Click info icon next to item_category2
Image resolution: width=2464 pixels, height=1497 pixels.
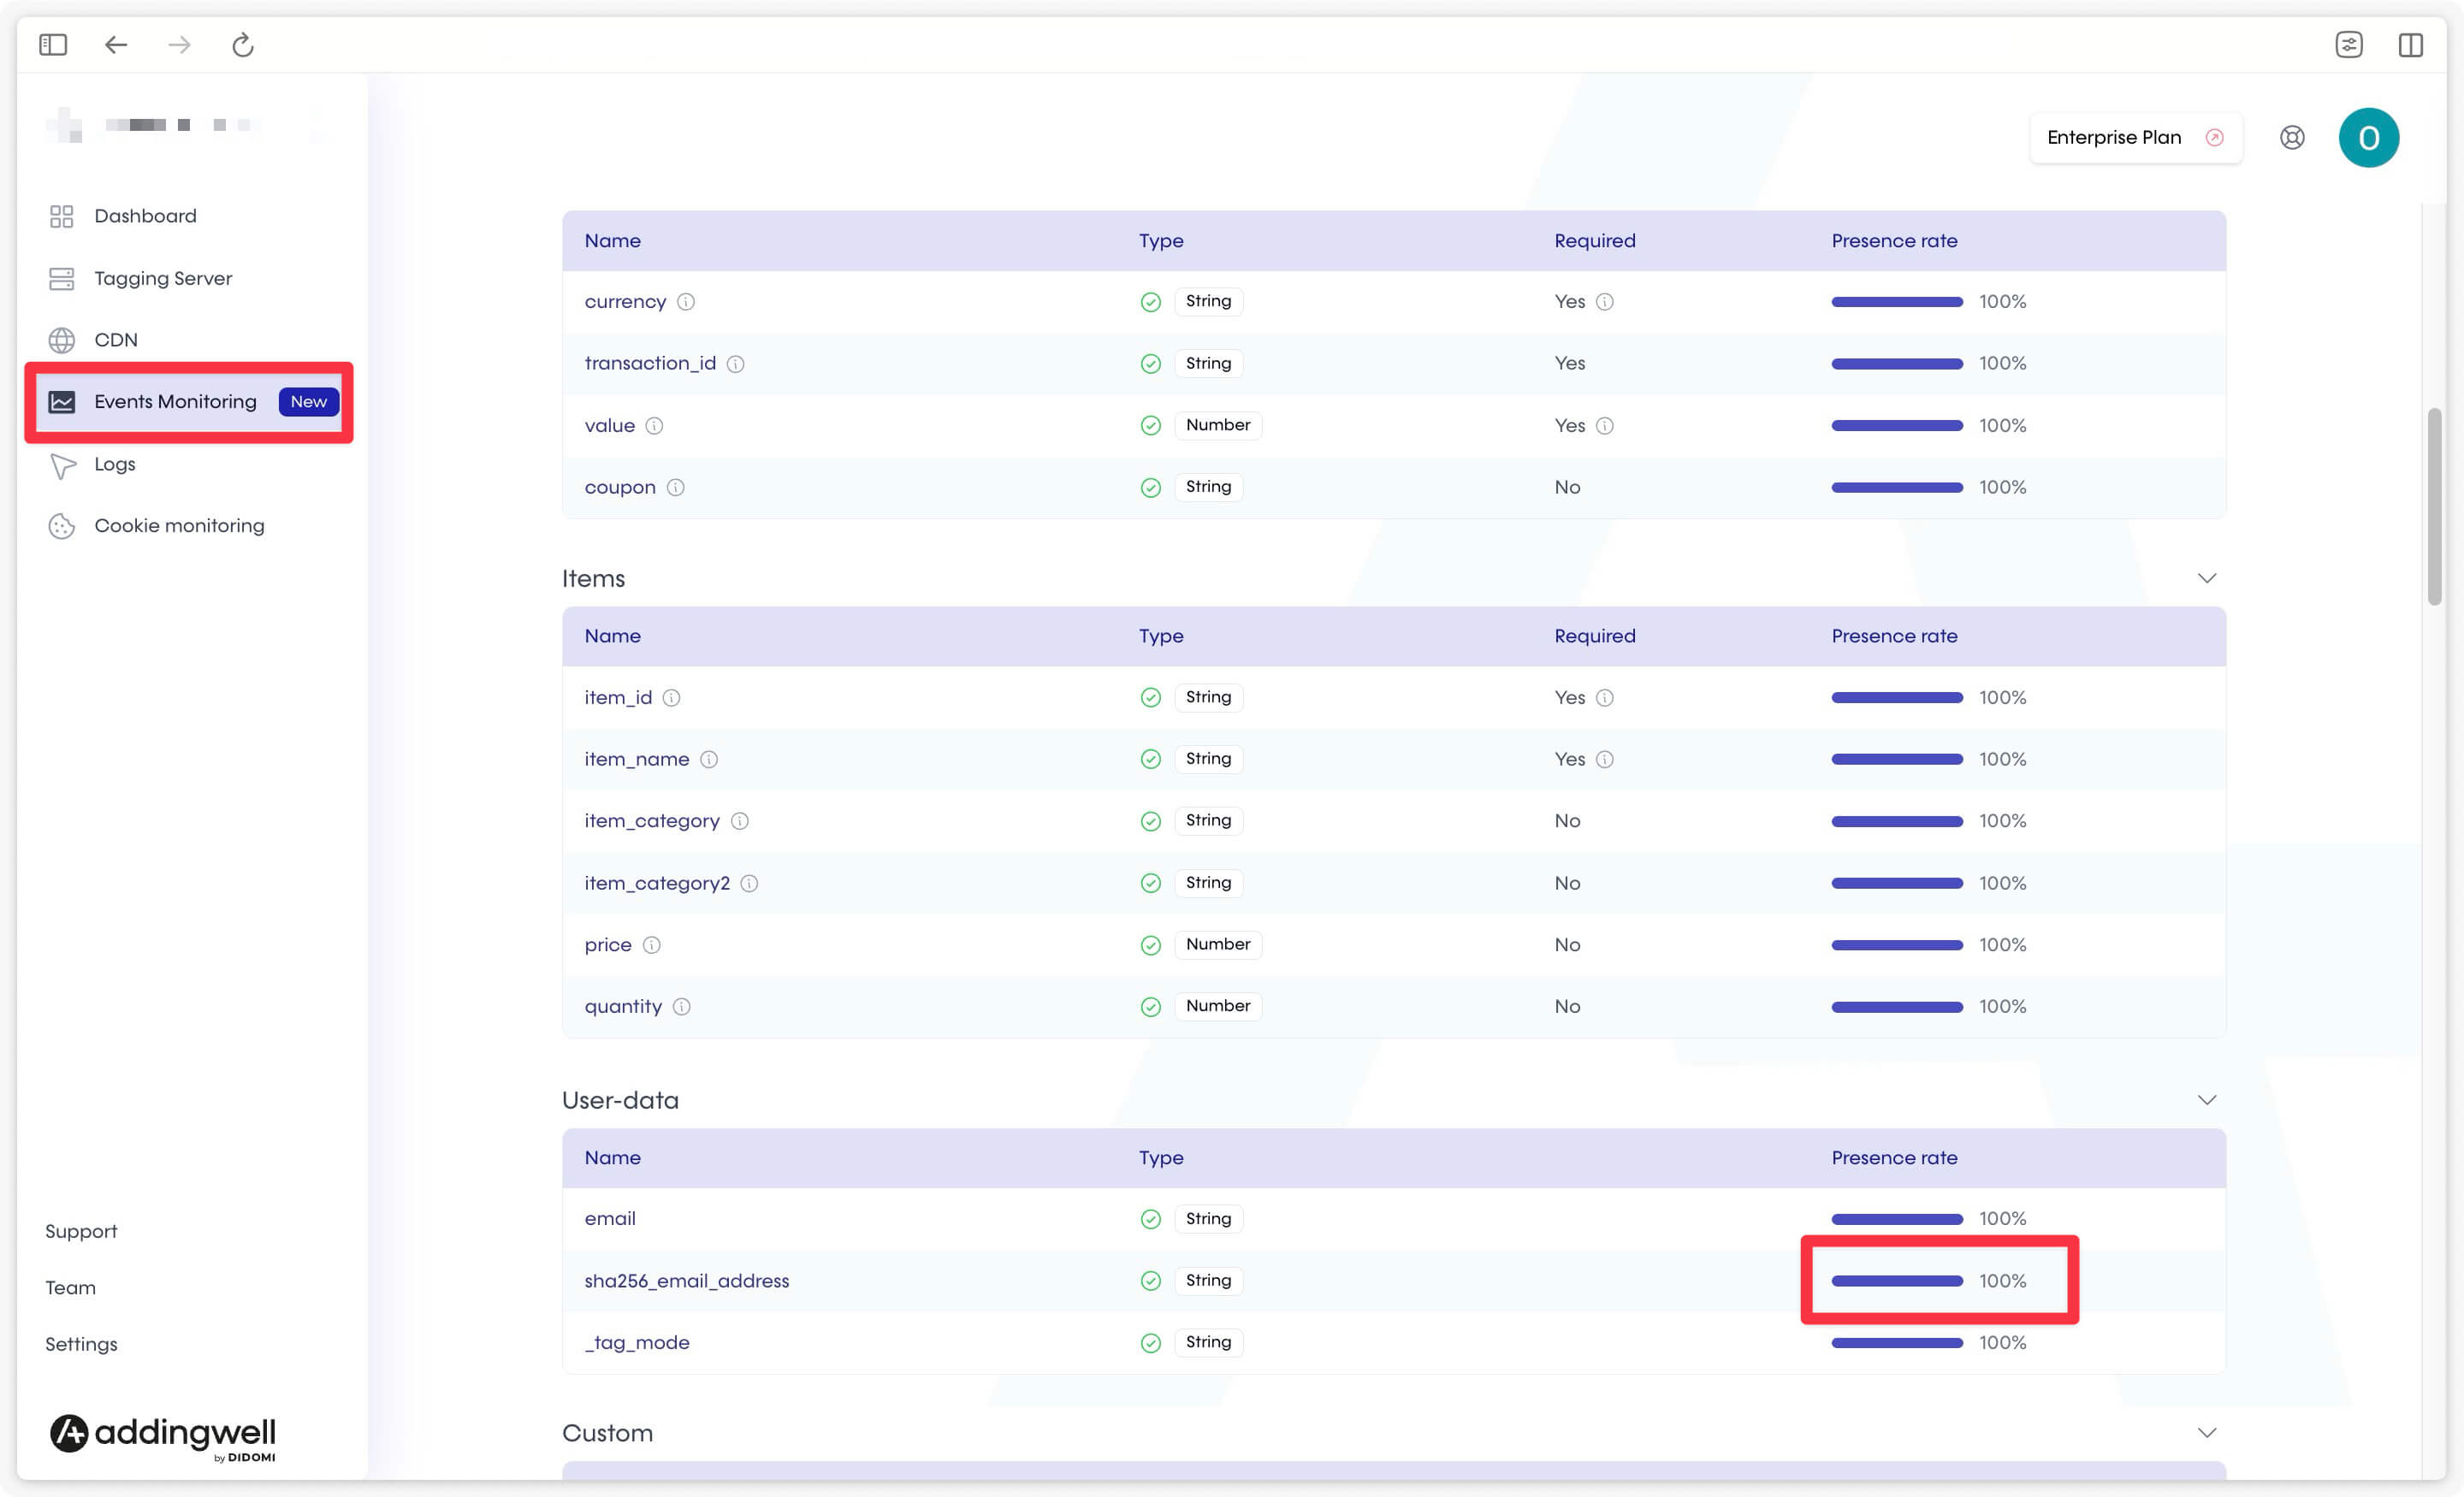(x=749, y=884)
